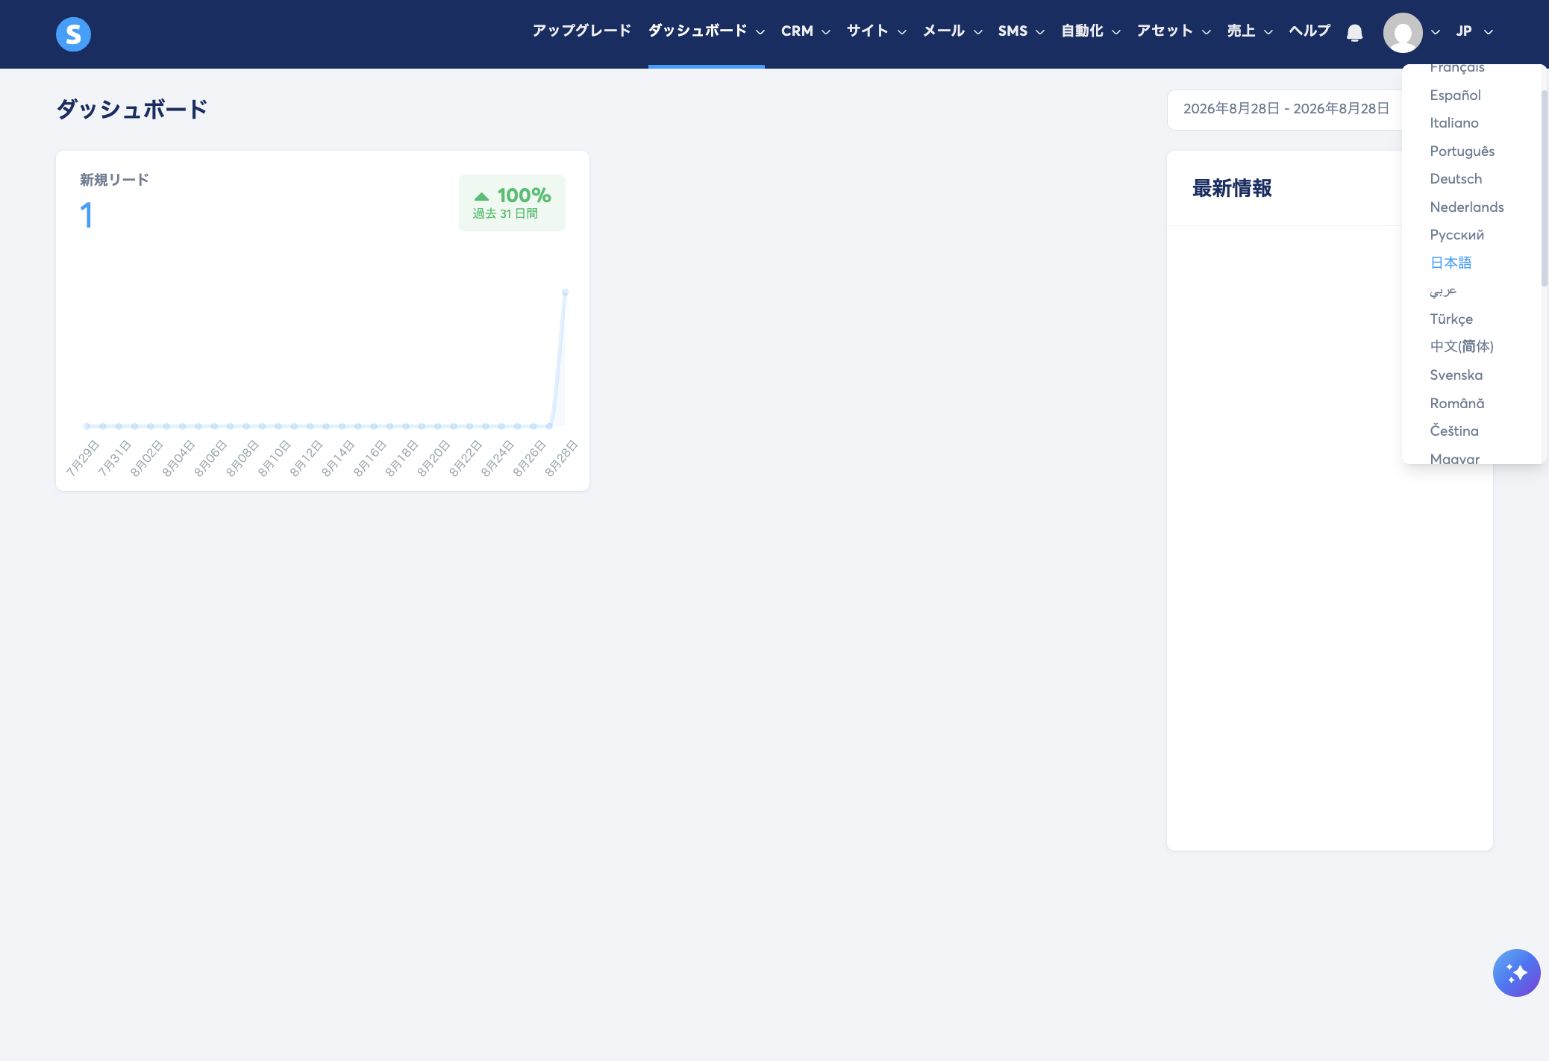This screenshot has width=1549, height=1061.
Task: Switch language to Čeština
Action: pos(1454,431)
